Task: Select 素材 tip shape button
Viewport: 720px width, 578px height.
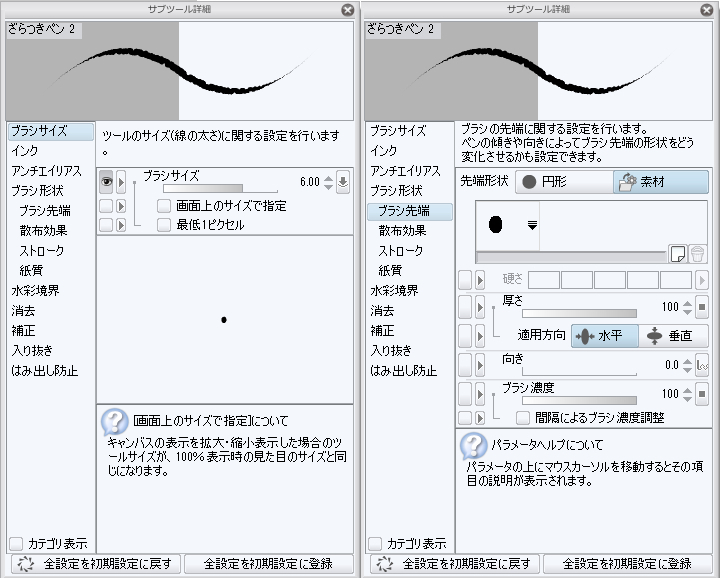Action: [661, 182]
